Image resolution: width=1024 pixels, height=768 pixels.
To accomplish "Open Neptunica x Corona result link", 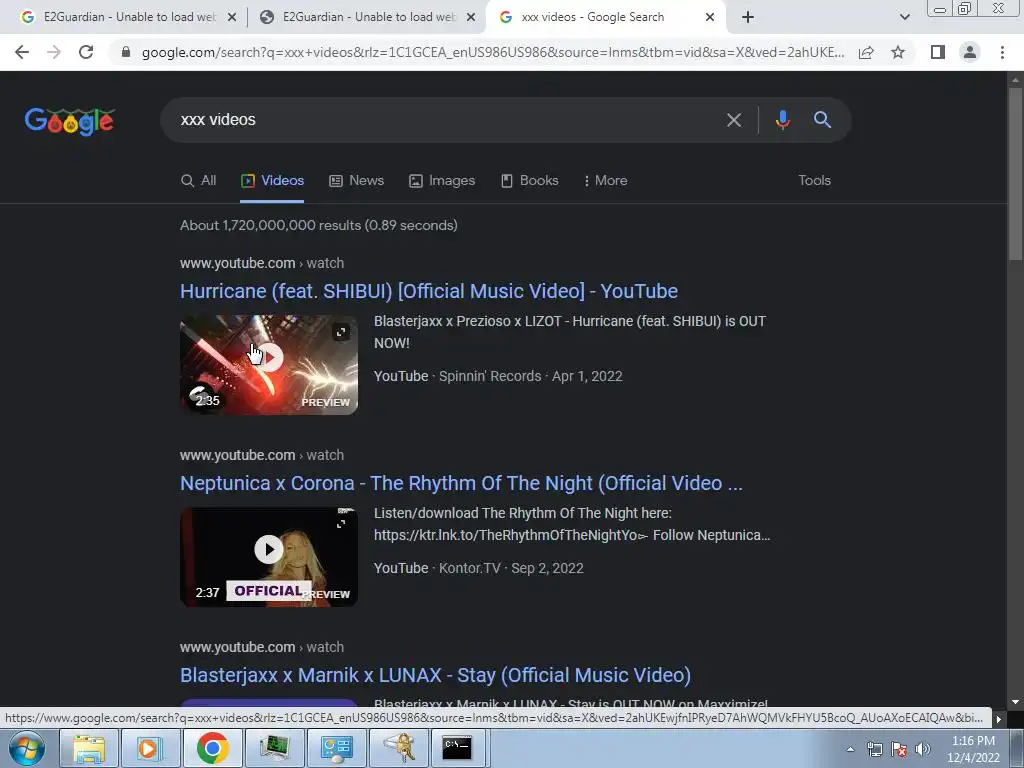I will tap(461, 483).
